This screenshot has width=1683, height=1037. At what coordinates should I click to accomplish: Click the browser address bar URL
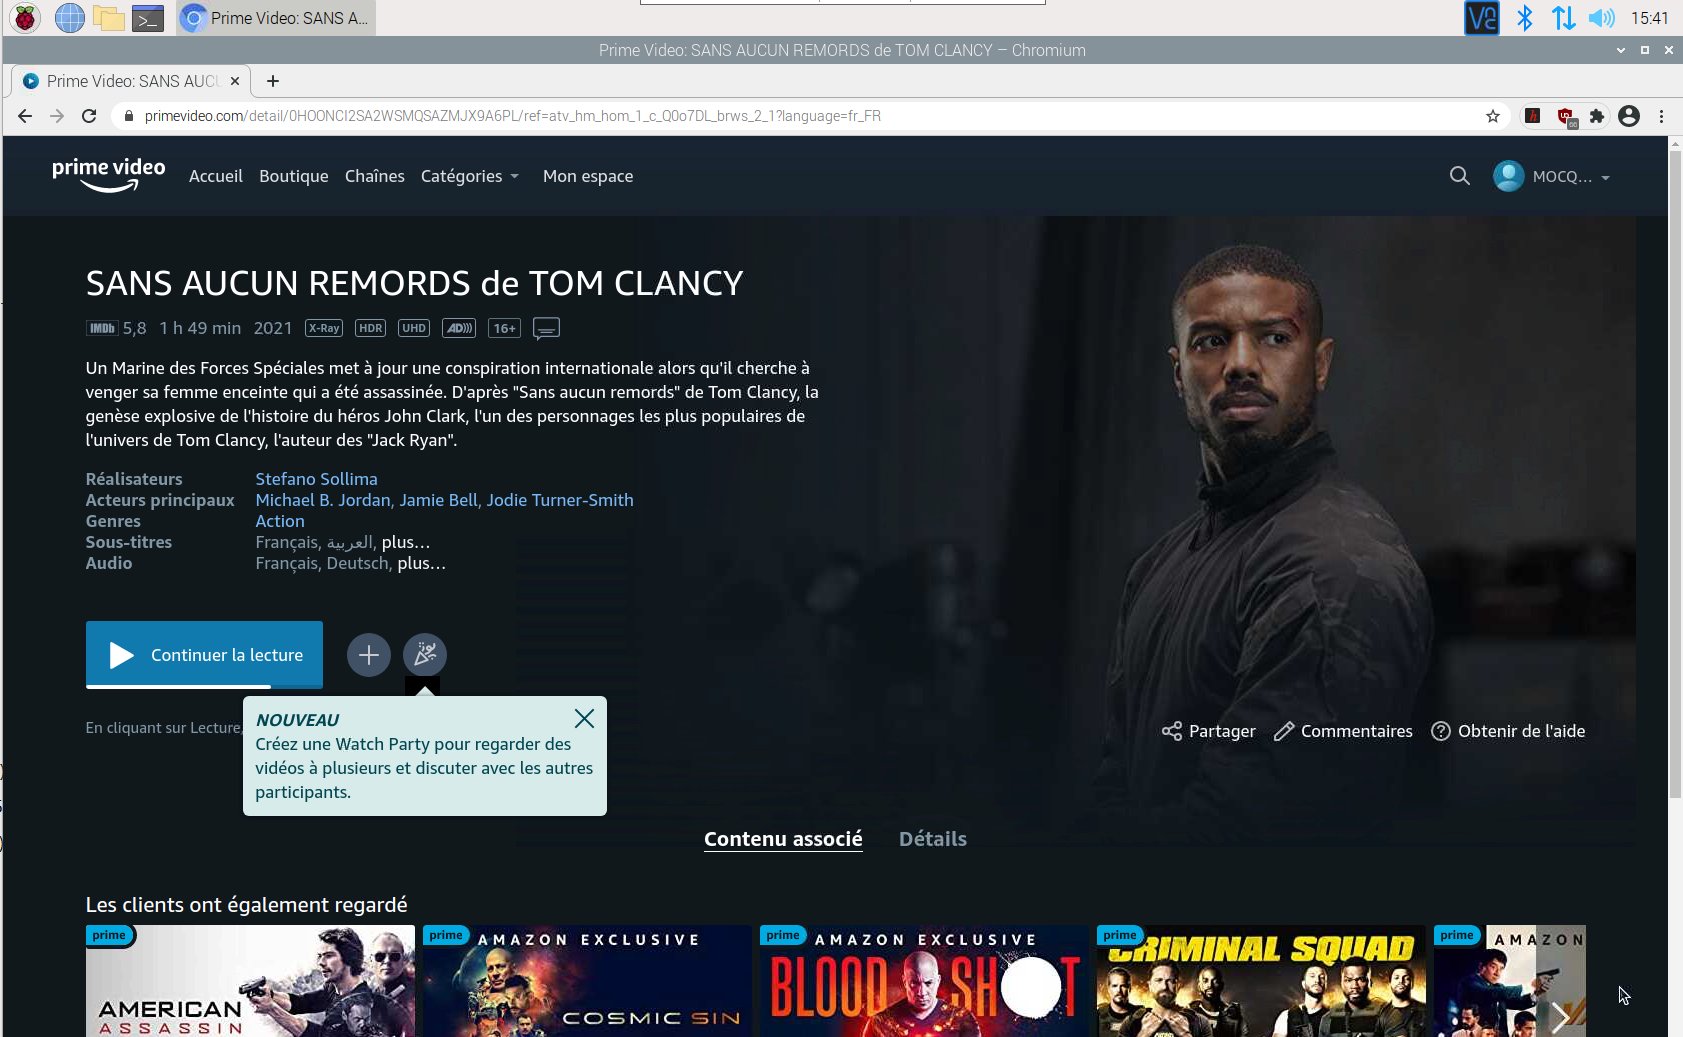pyautogui.click(x=512, y=116)
